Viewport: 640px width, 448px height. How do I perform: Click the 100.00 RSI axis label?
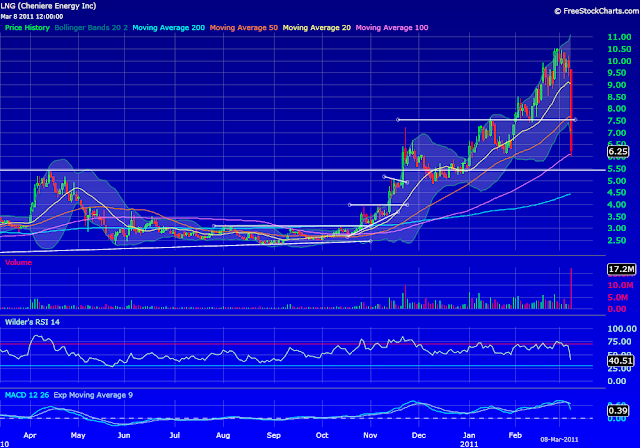(x=622, y=329)
